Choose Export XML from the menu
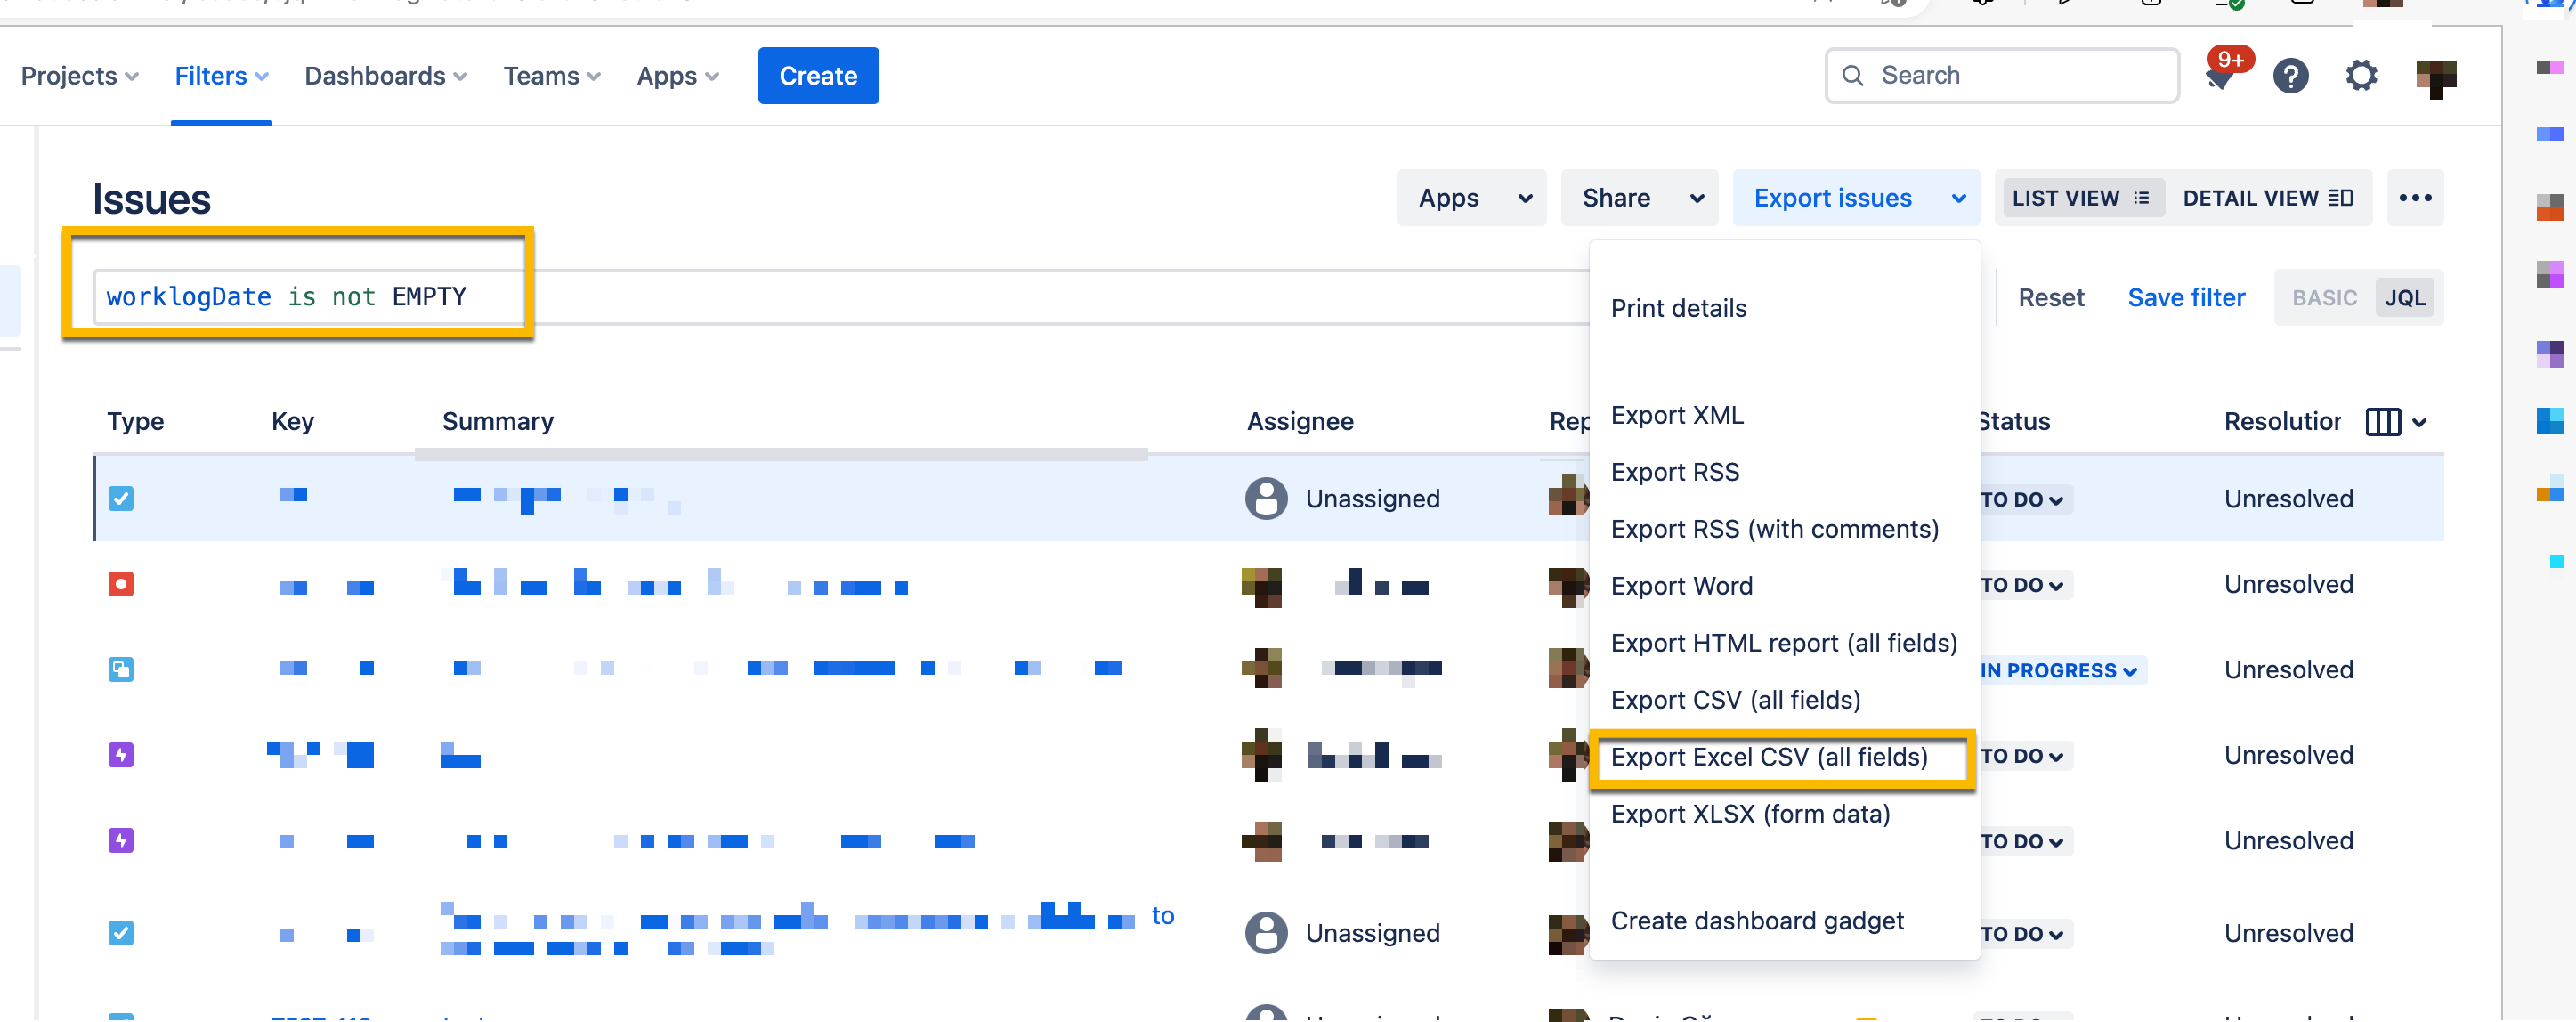 [1676, 415]
